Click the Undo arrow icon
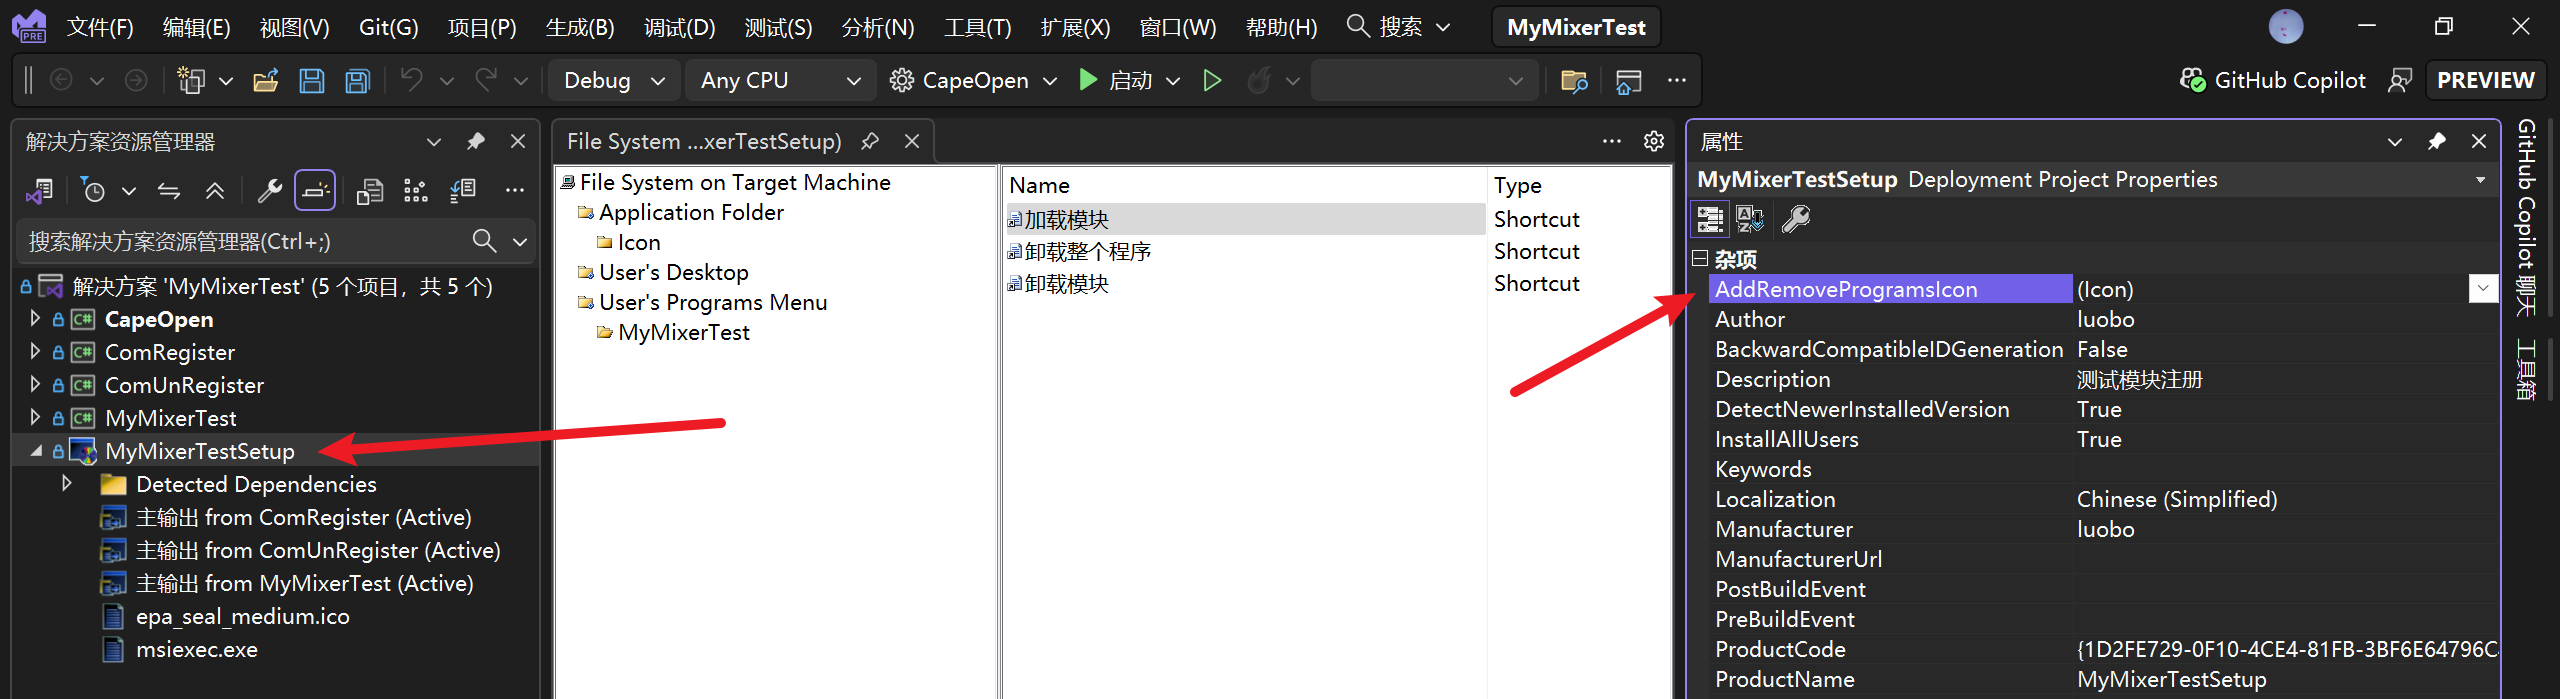The height and width of the screenshot is (699, 2560). [x=411, y=81]
